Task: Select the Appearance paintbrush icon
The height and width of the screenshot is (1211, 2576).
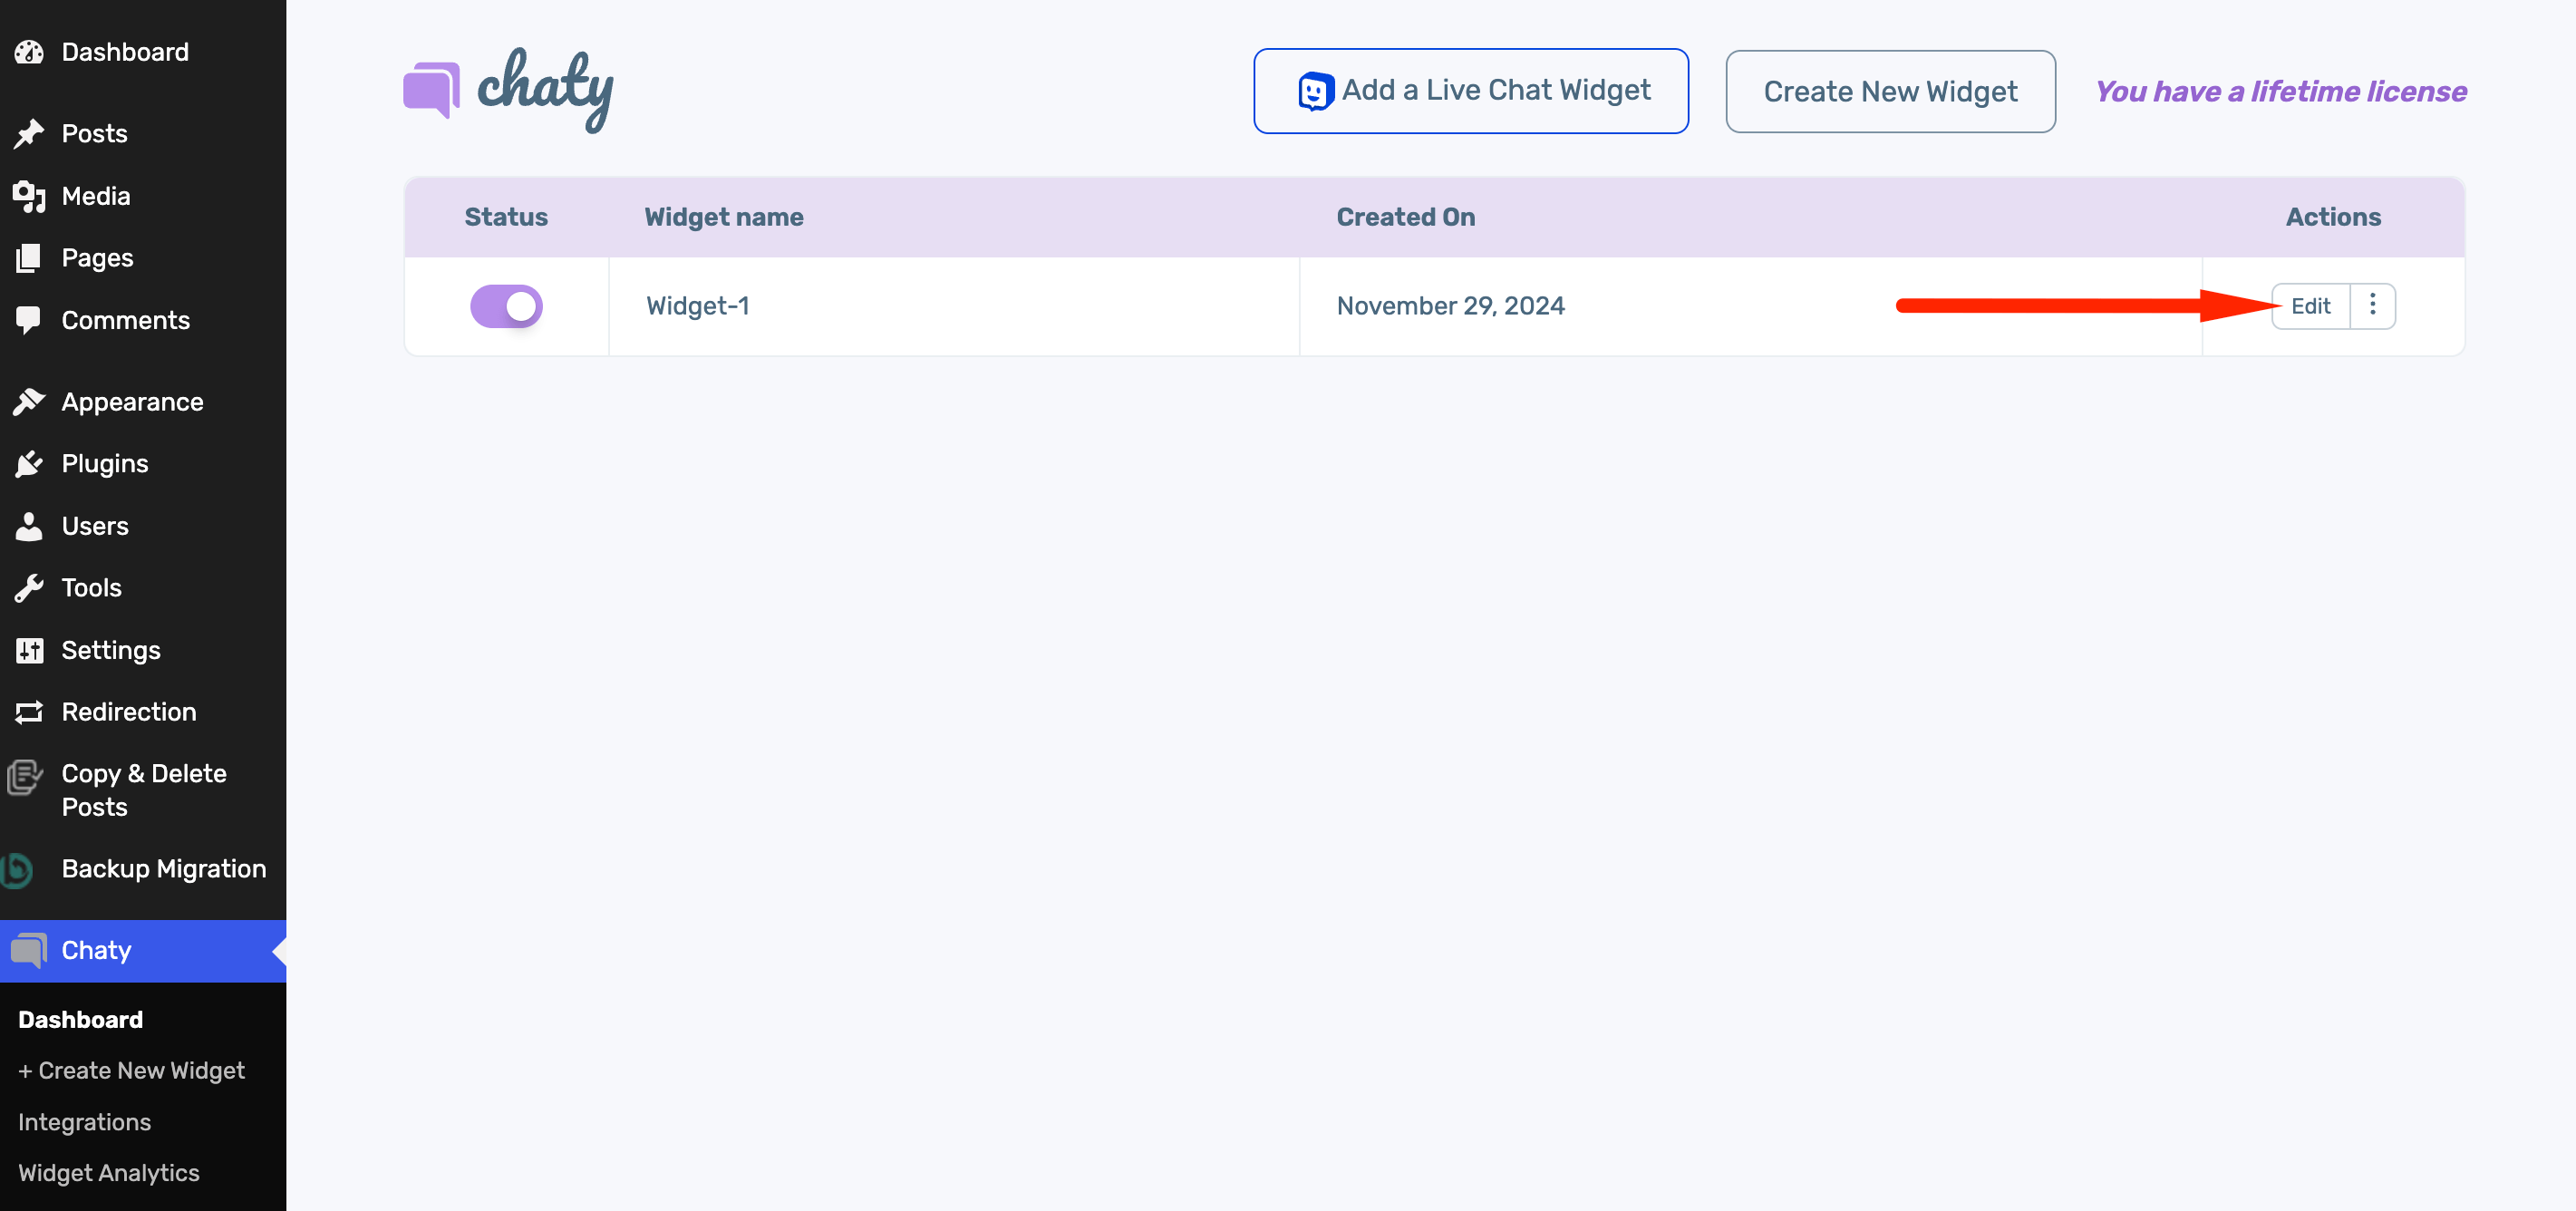Action: pyautogui.click(x=29, y=401)
